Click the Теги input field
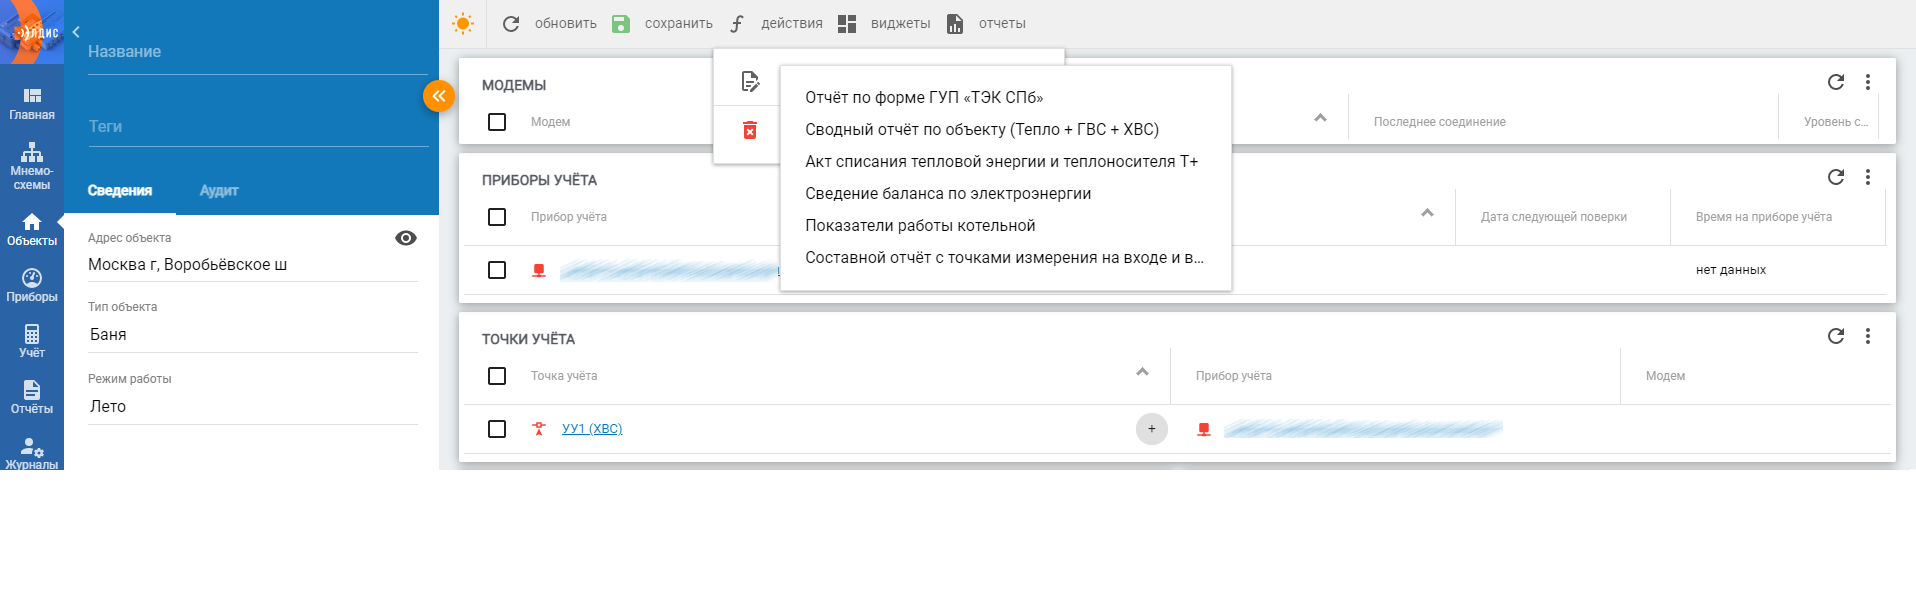 pyautogui.click(x=258, y=127)
